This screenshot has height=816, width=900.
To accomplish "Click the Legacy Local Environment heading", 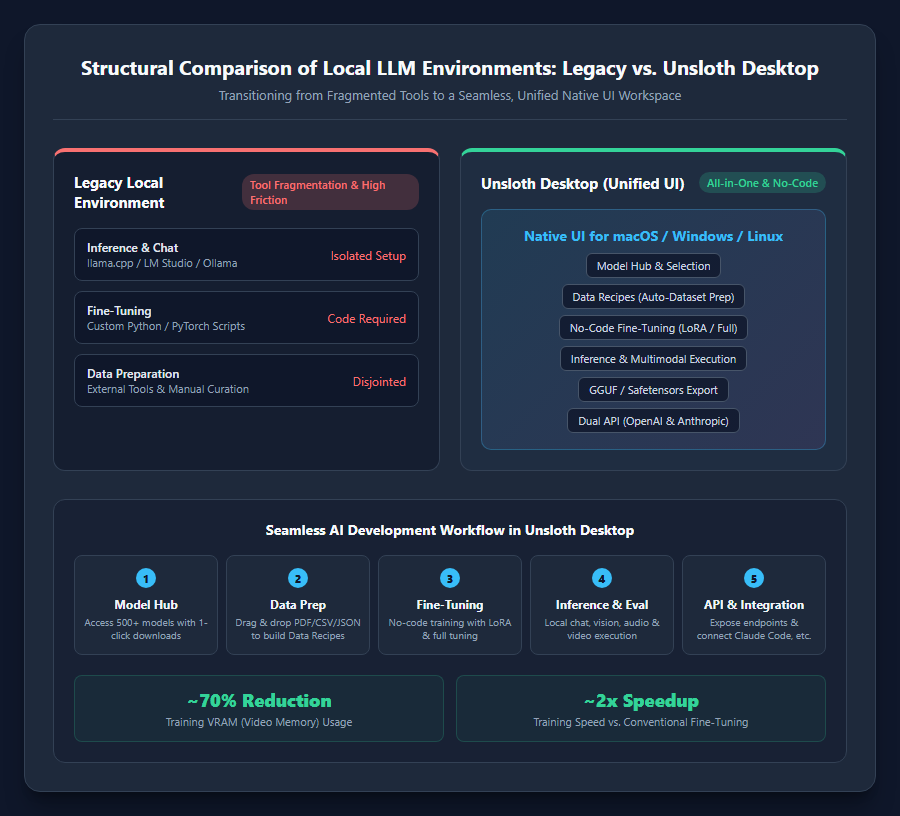I will click(x=119, y=193).
